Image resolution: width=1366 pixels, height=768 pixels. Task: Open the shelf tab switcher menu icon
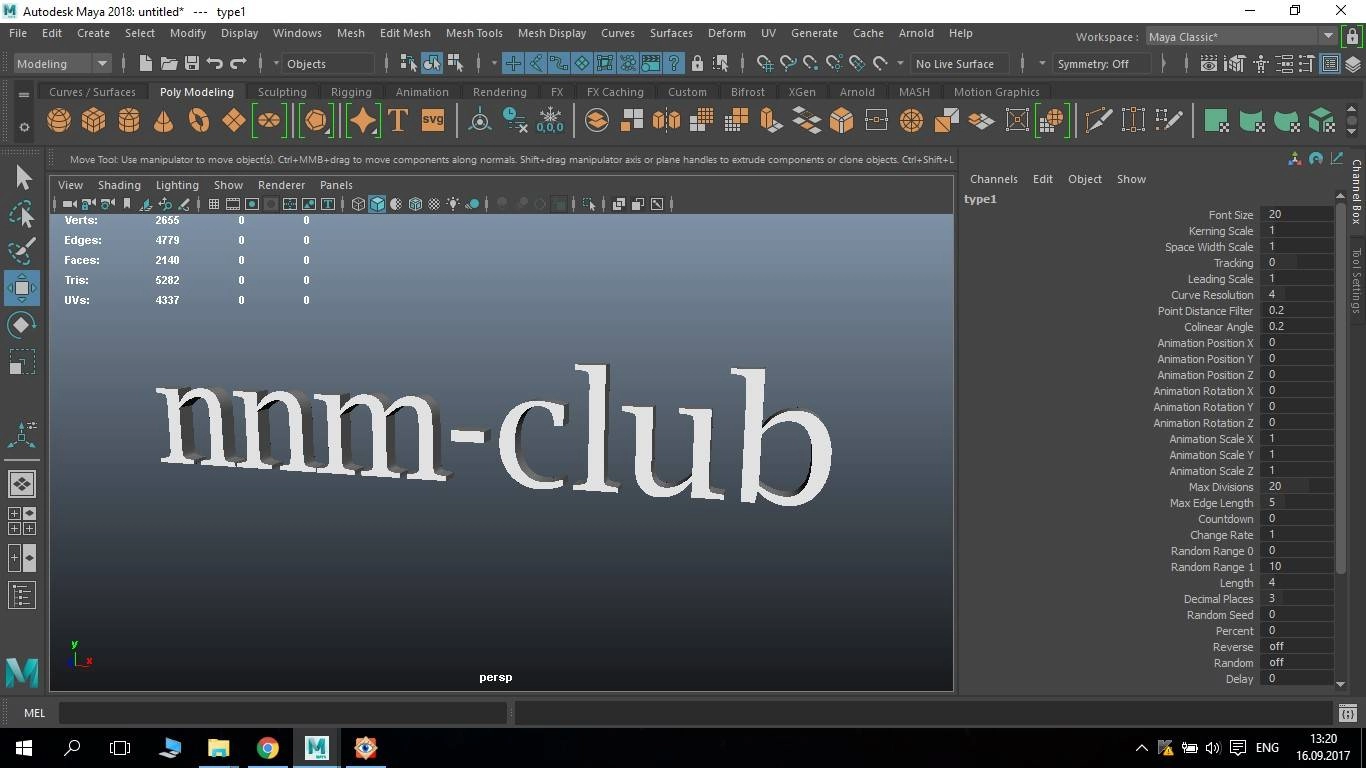[24, 95]
